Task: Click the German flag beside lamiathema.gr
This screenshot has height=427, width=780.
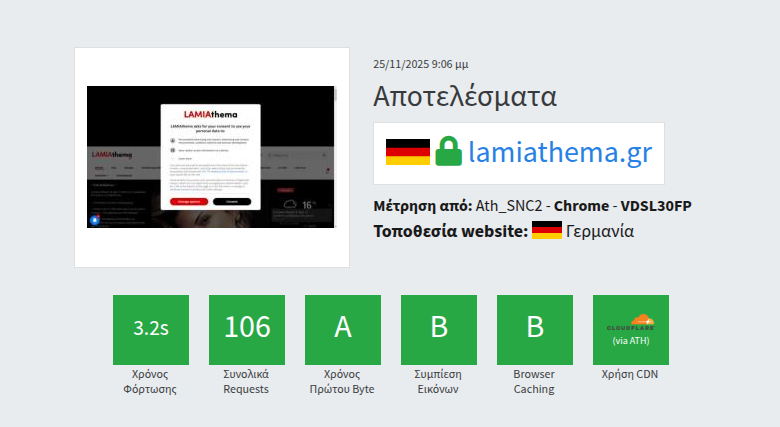Action: point(407,153)
